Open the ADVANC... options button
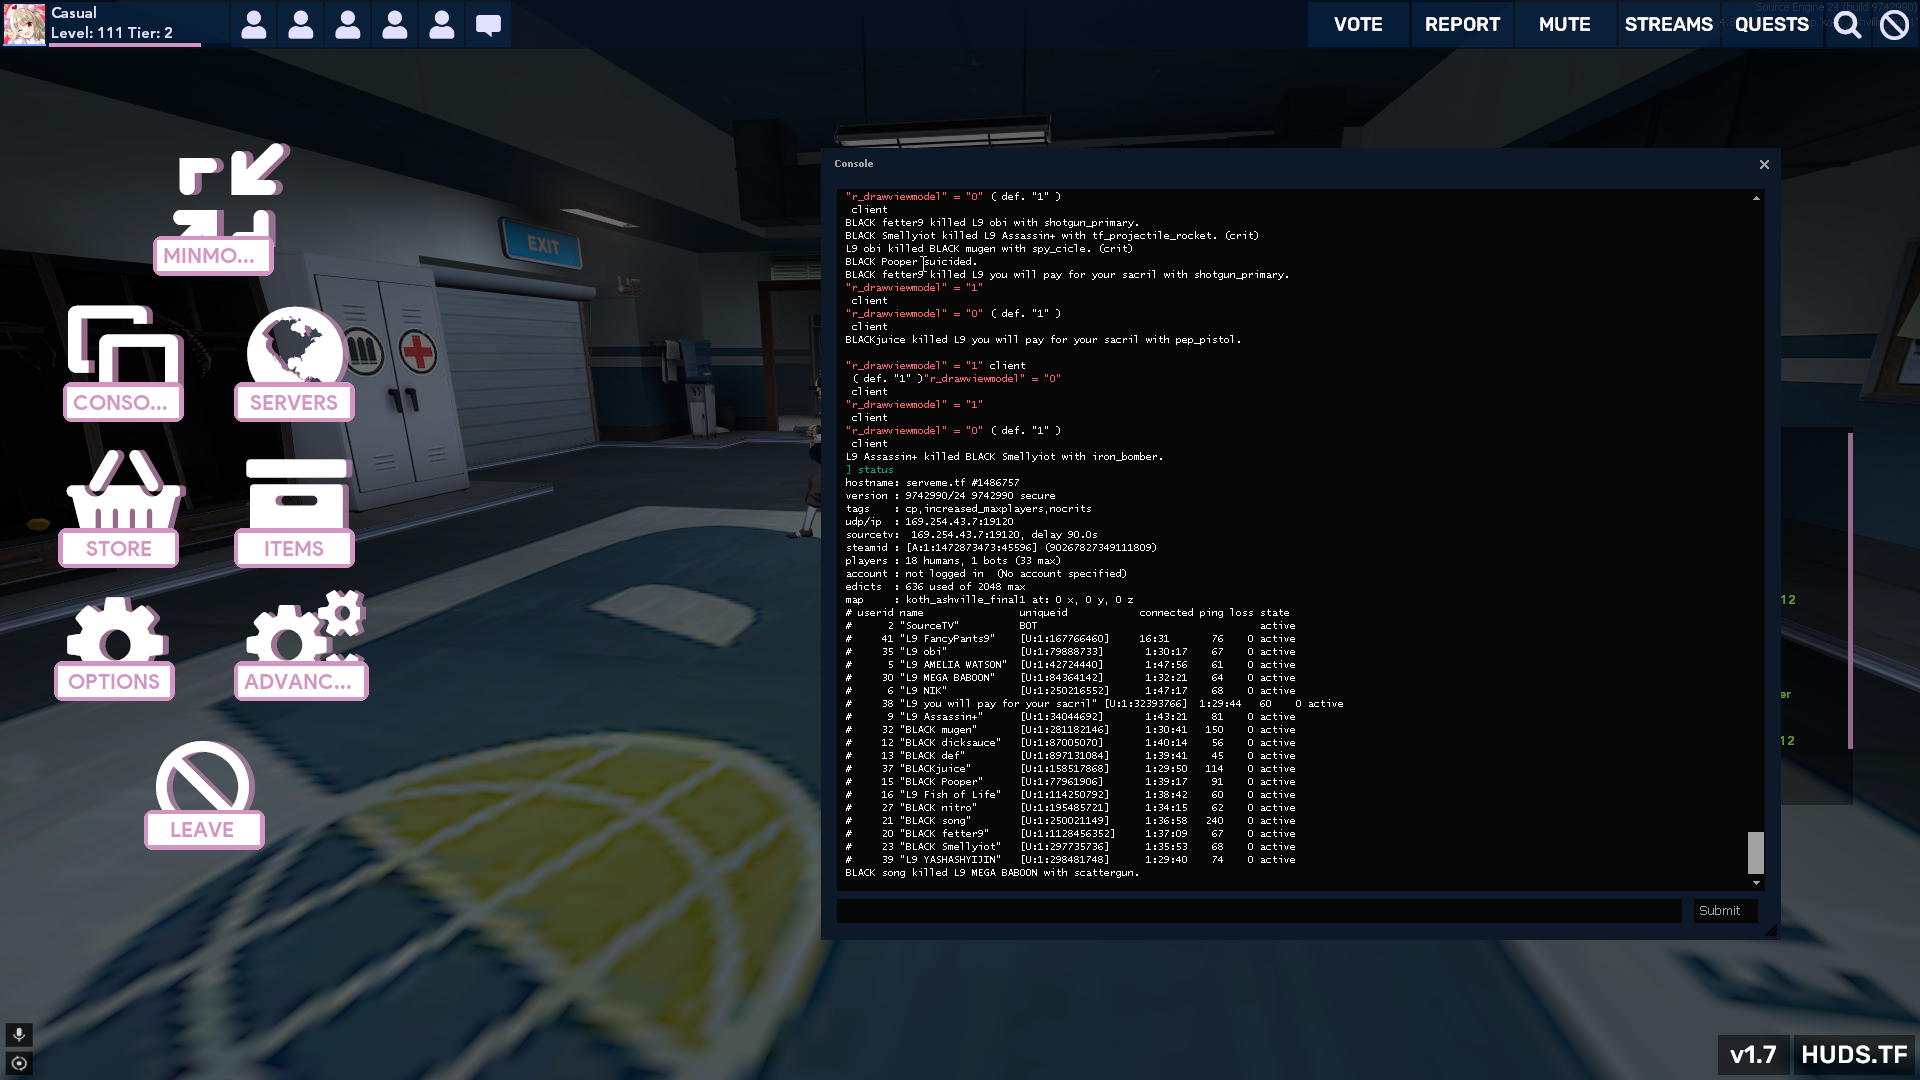Screen dimensions: 1920x1080 (301, 682)
